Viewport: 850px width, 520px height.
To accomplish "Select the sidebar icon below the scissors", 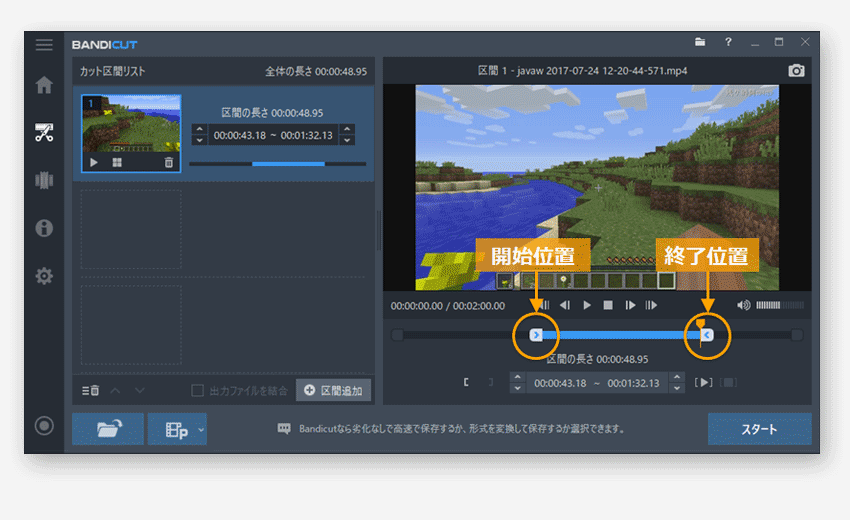I will click(x=44, y=180).
